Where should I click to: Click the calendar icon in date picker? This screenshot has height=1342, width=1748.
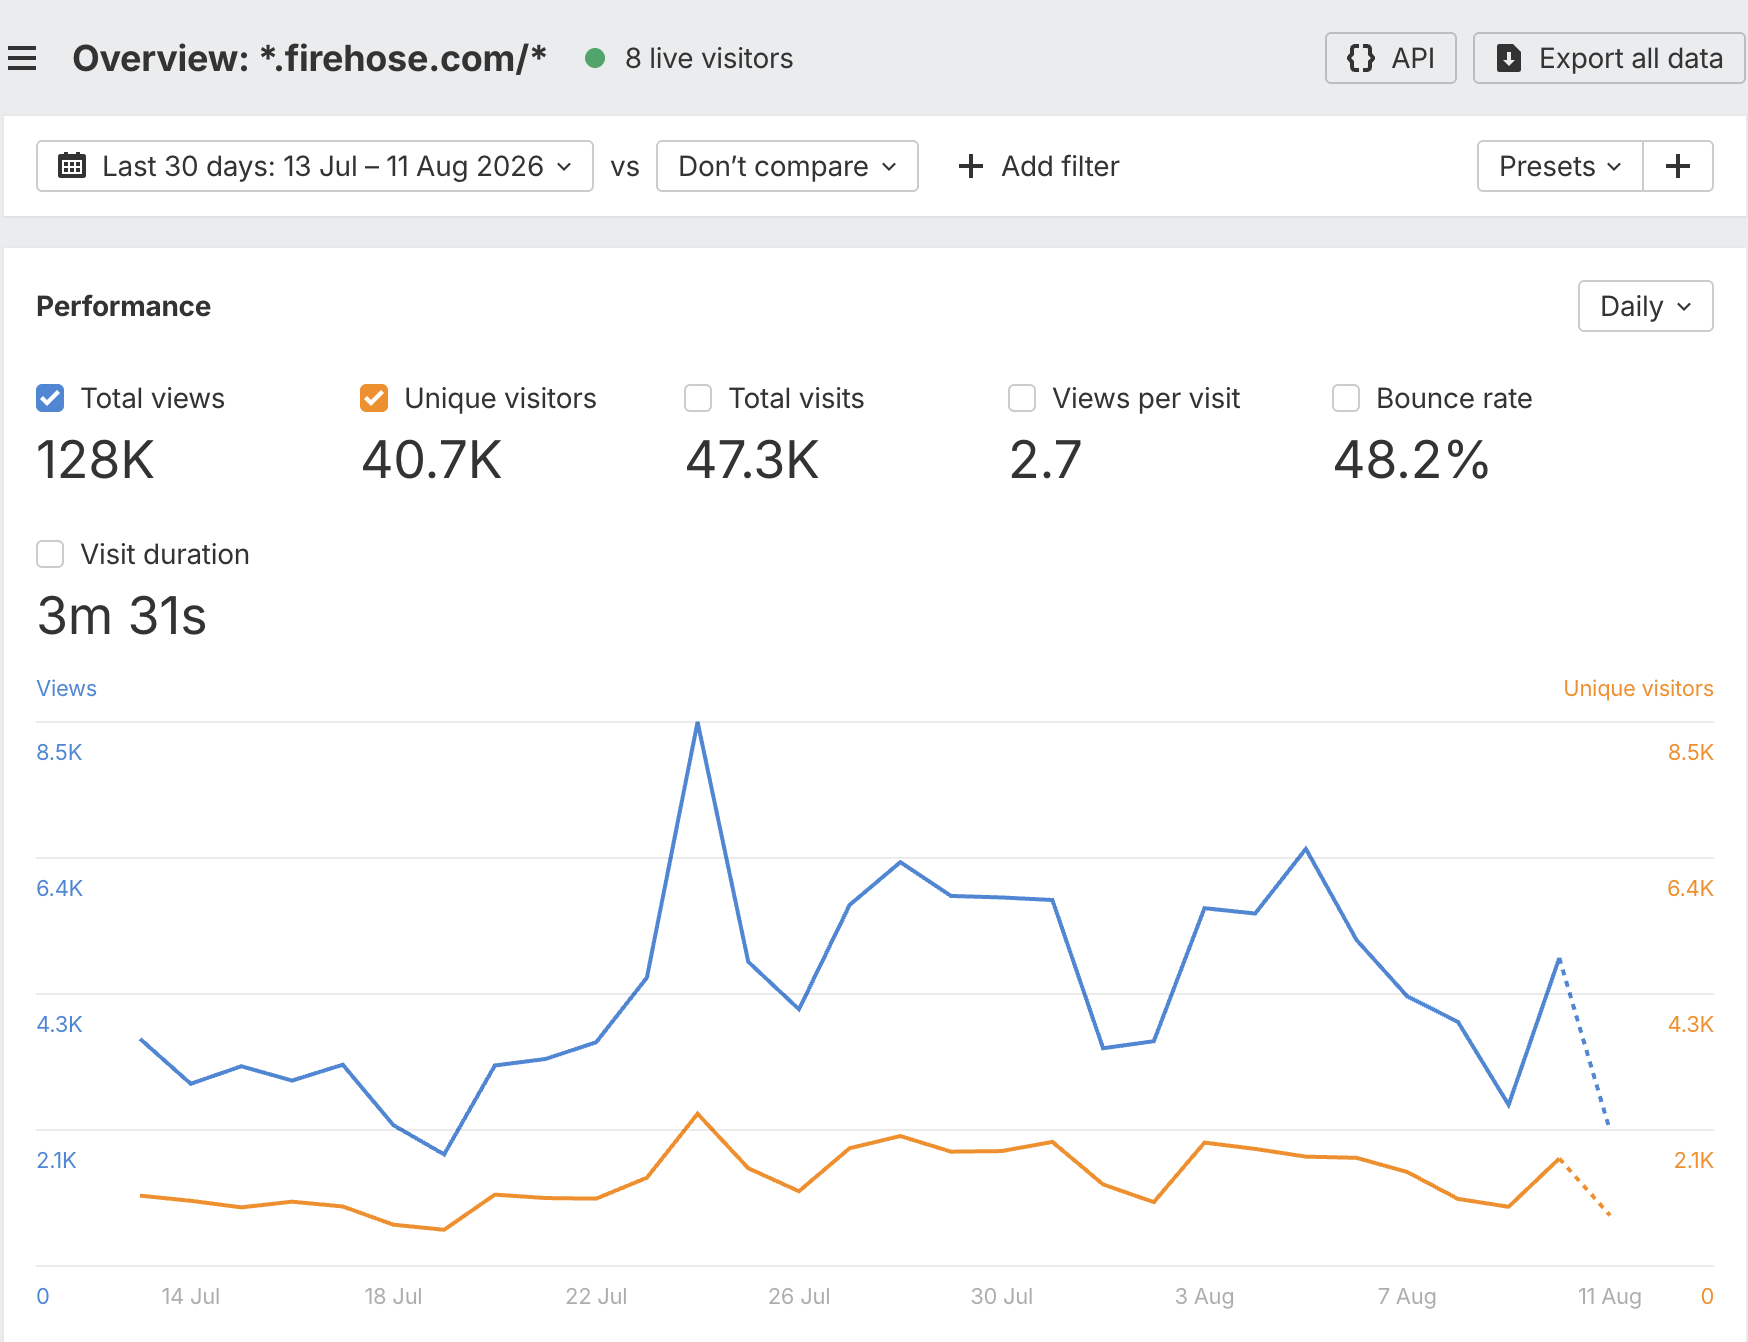(72, 166)
